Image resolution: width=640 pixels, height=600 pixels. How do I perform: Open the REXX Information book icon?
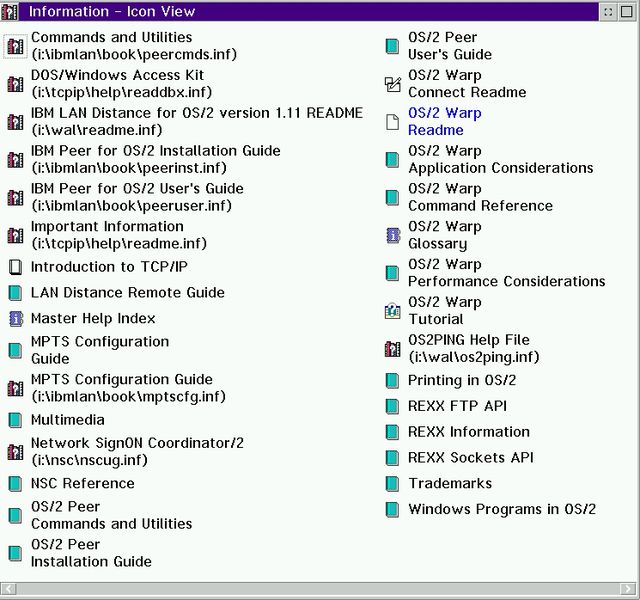(x=393, y=432)
